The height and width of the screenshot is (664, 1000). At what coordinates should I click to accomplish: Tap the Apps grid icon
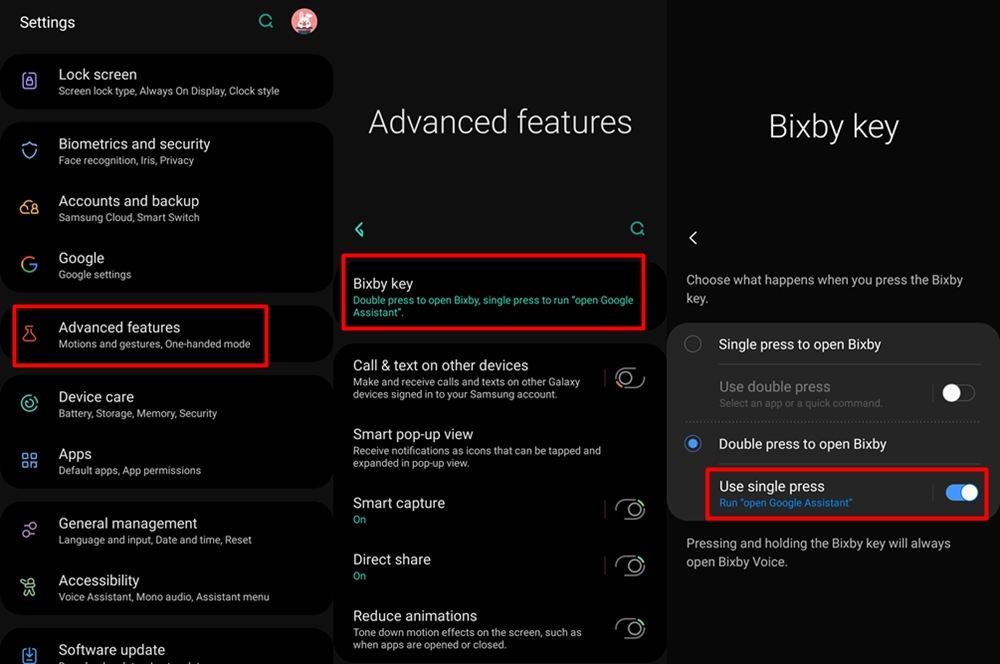29,460
